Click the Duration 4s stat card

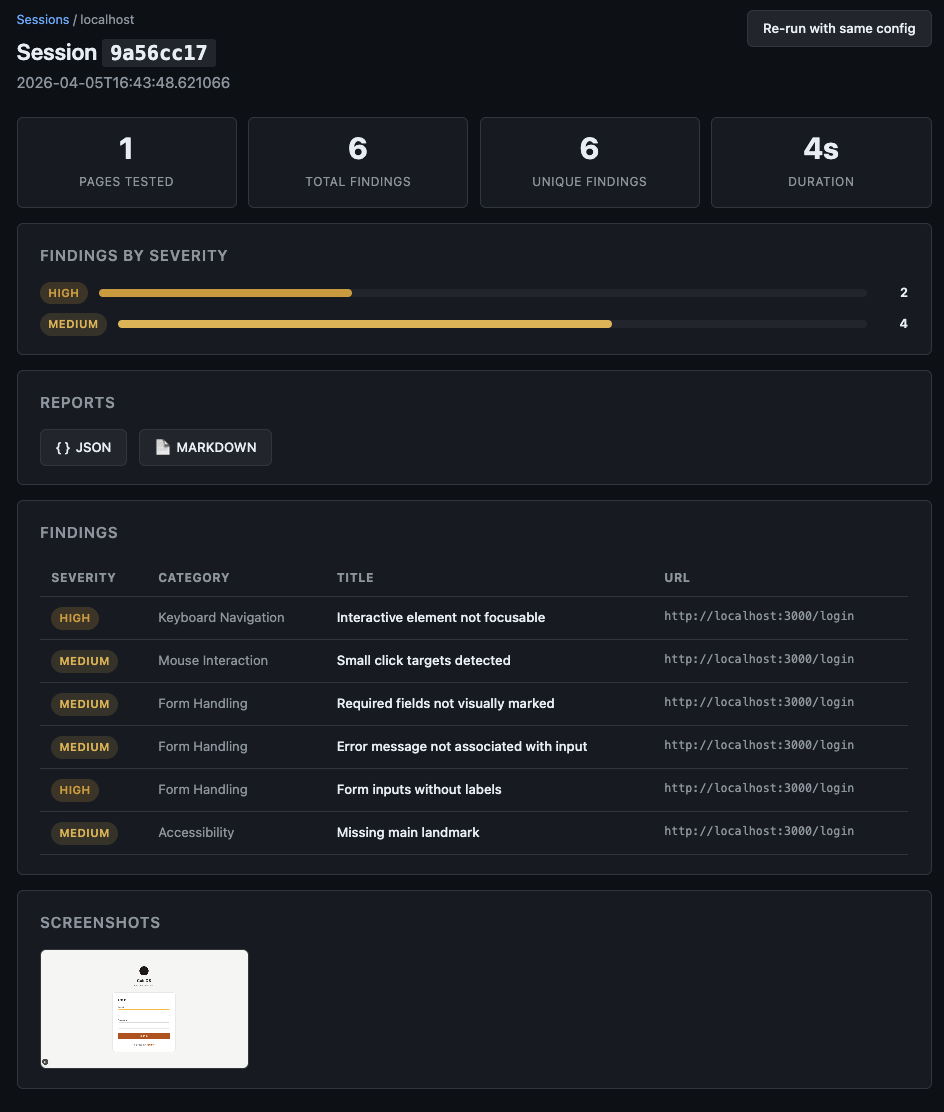coord(821,162)
